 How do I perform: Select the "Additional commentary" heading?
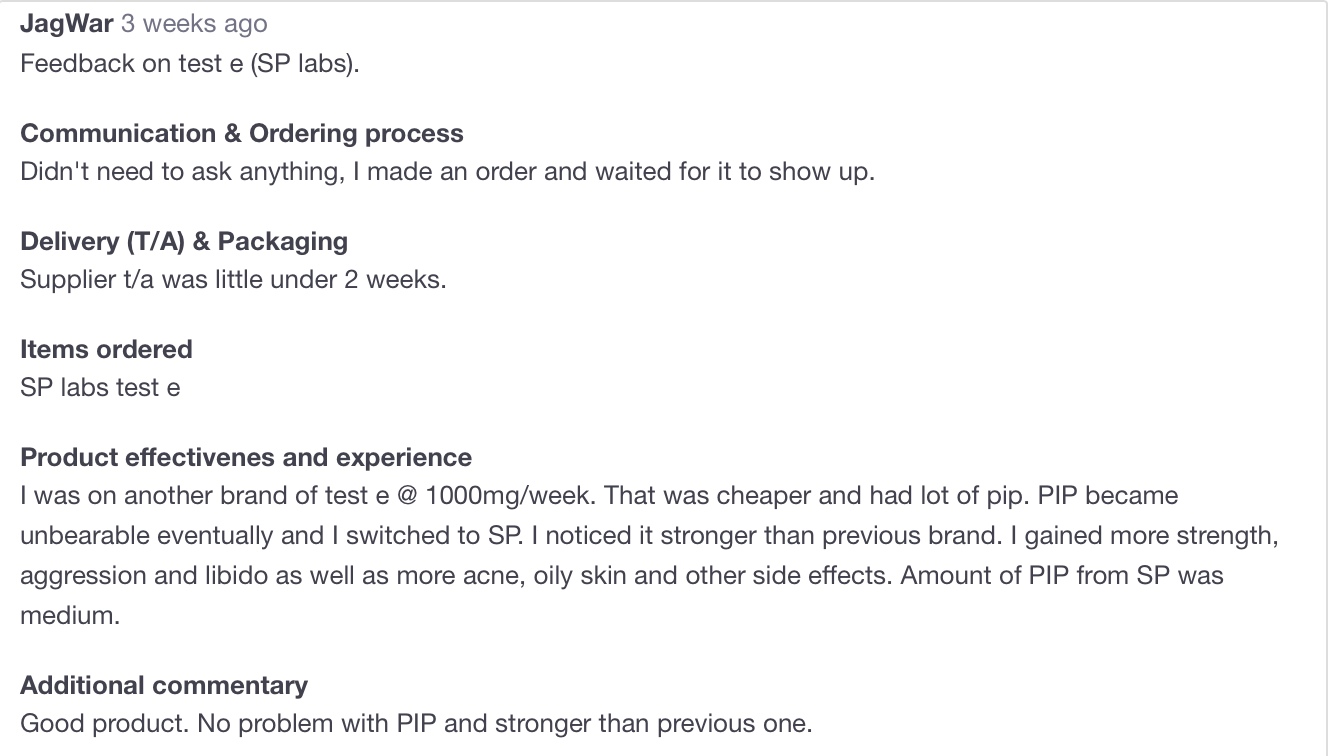coord(164,685)
